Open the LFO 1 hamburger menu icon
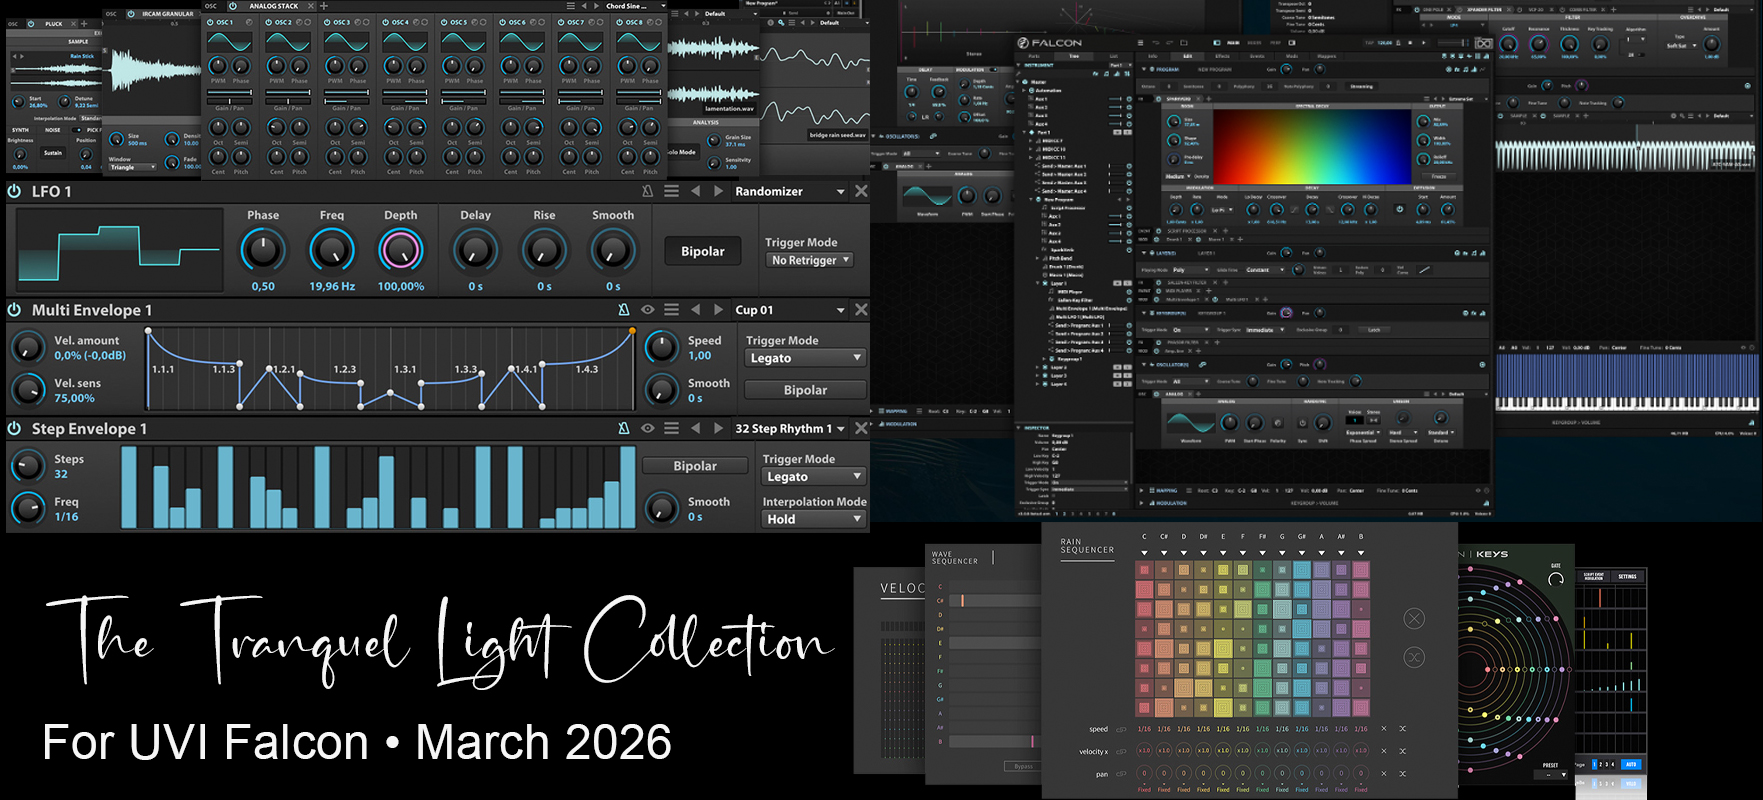This screenshot has height=800, width=1763. (672, 191)
